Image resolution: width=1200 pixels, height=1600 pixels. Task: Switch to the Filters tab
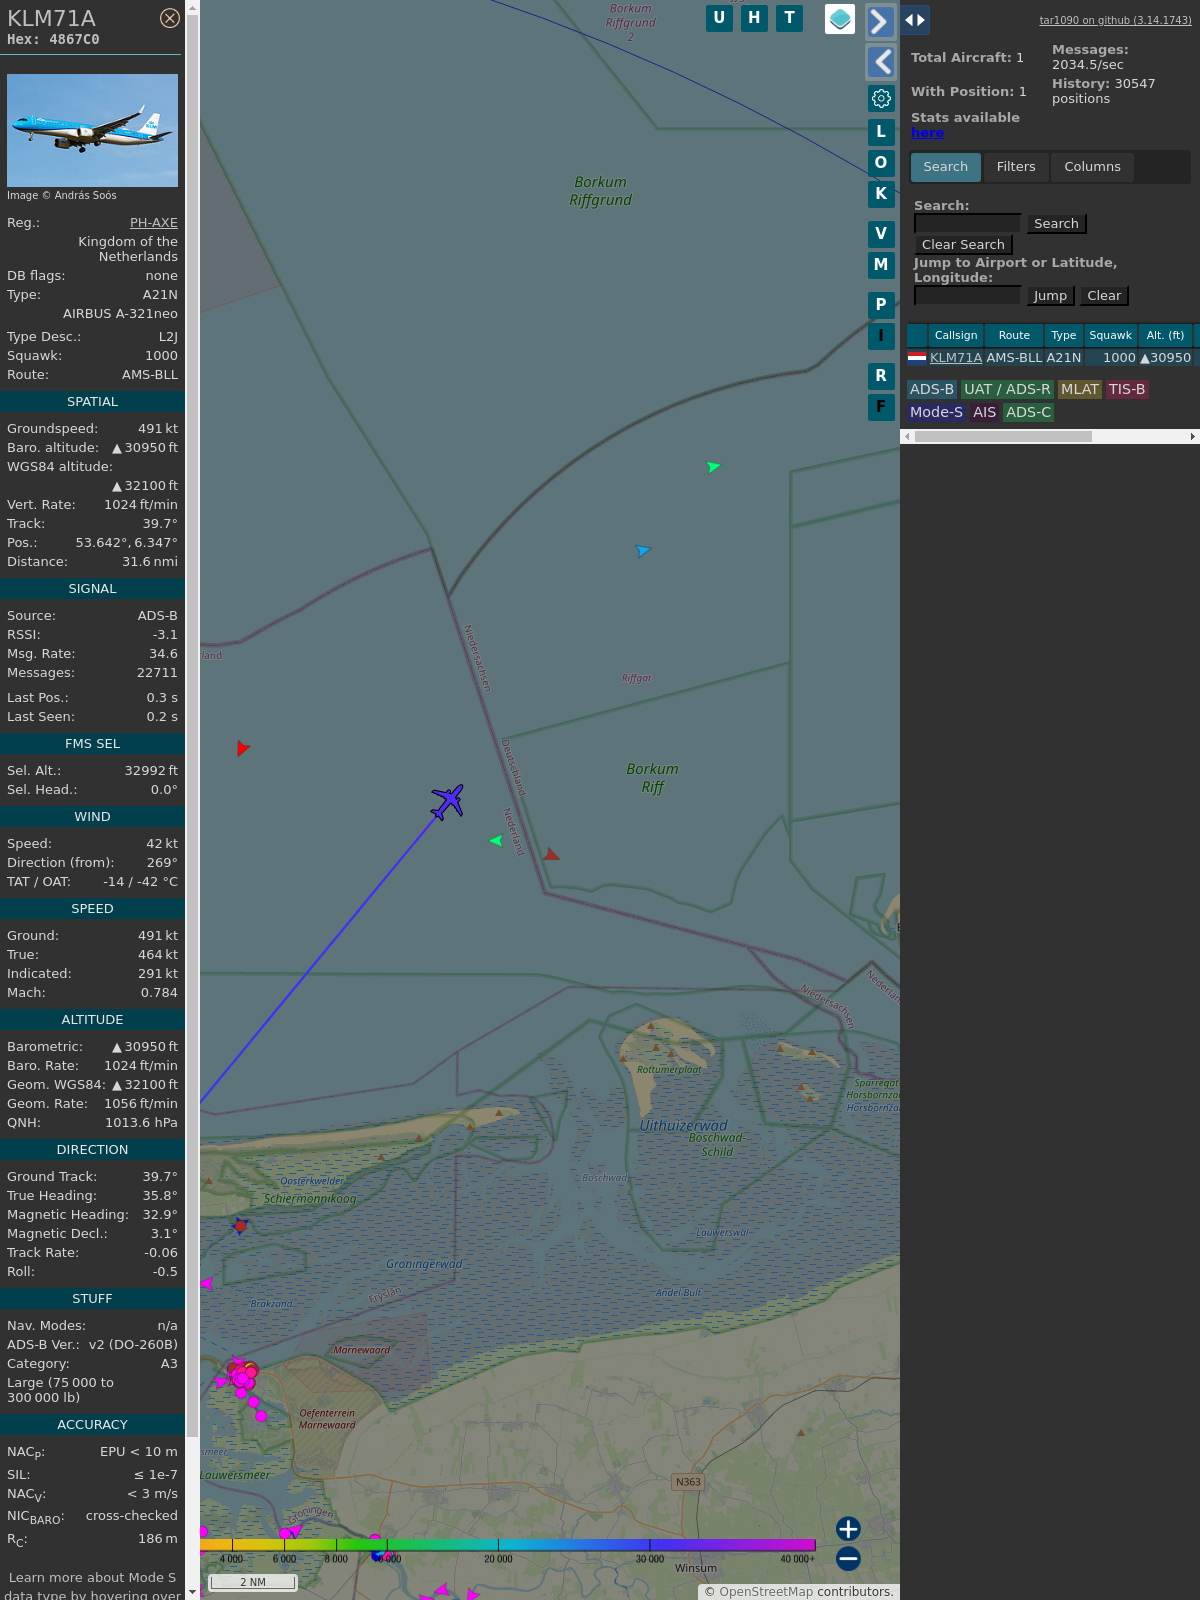pyautogui.click(x=1016, y=167)
